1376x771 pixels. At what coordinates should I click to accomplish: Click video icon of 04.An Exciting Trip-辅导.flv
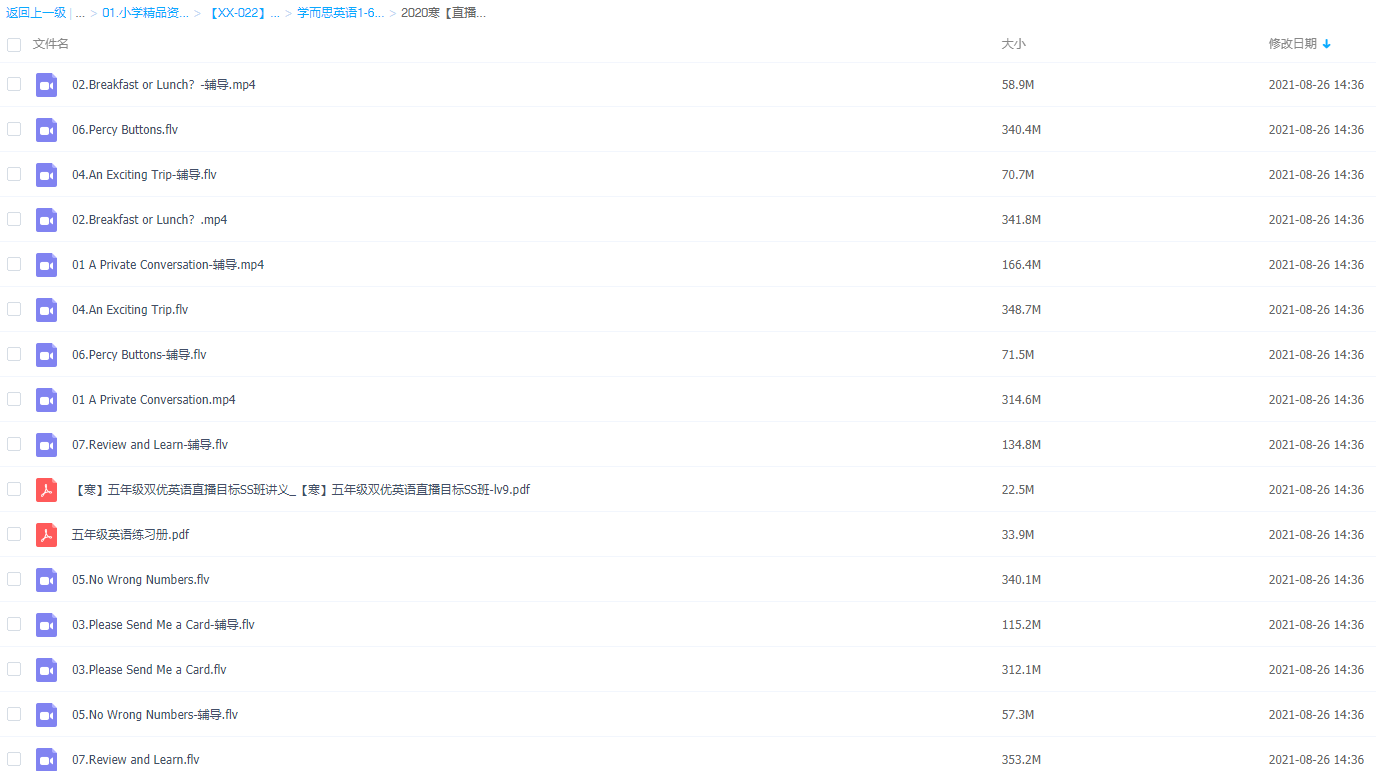coord(46,175)
